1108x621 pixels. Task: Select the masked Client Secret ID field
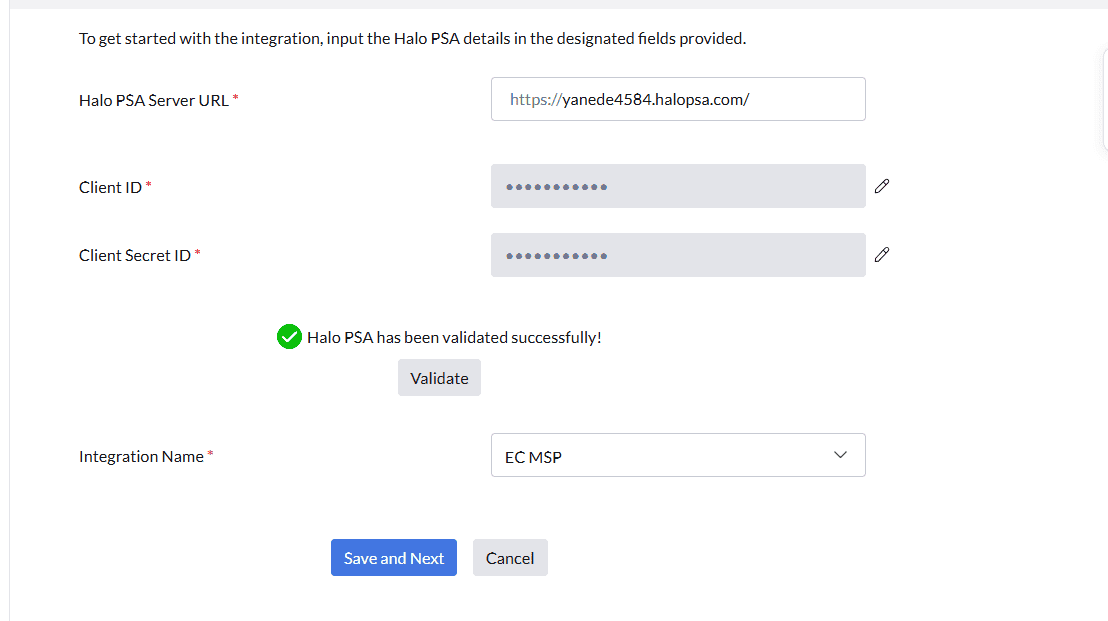(x=677, y=255)
